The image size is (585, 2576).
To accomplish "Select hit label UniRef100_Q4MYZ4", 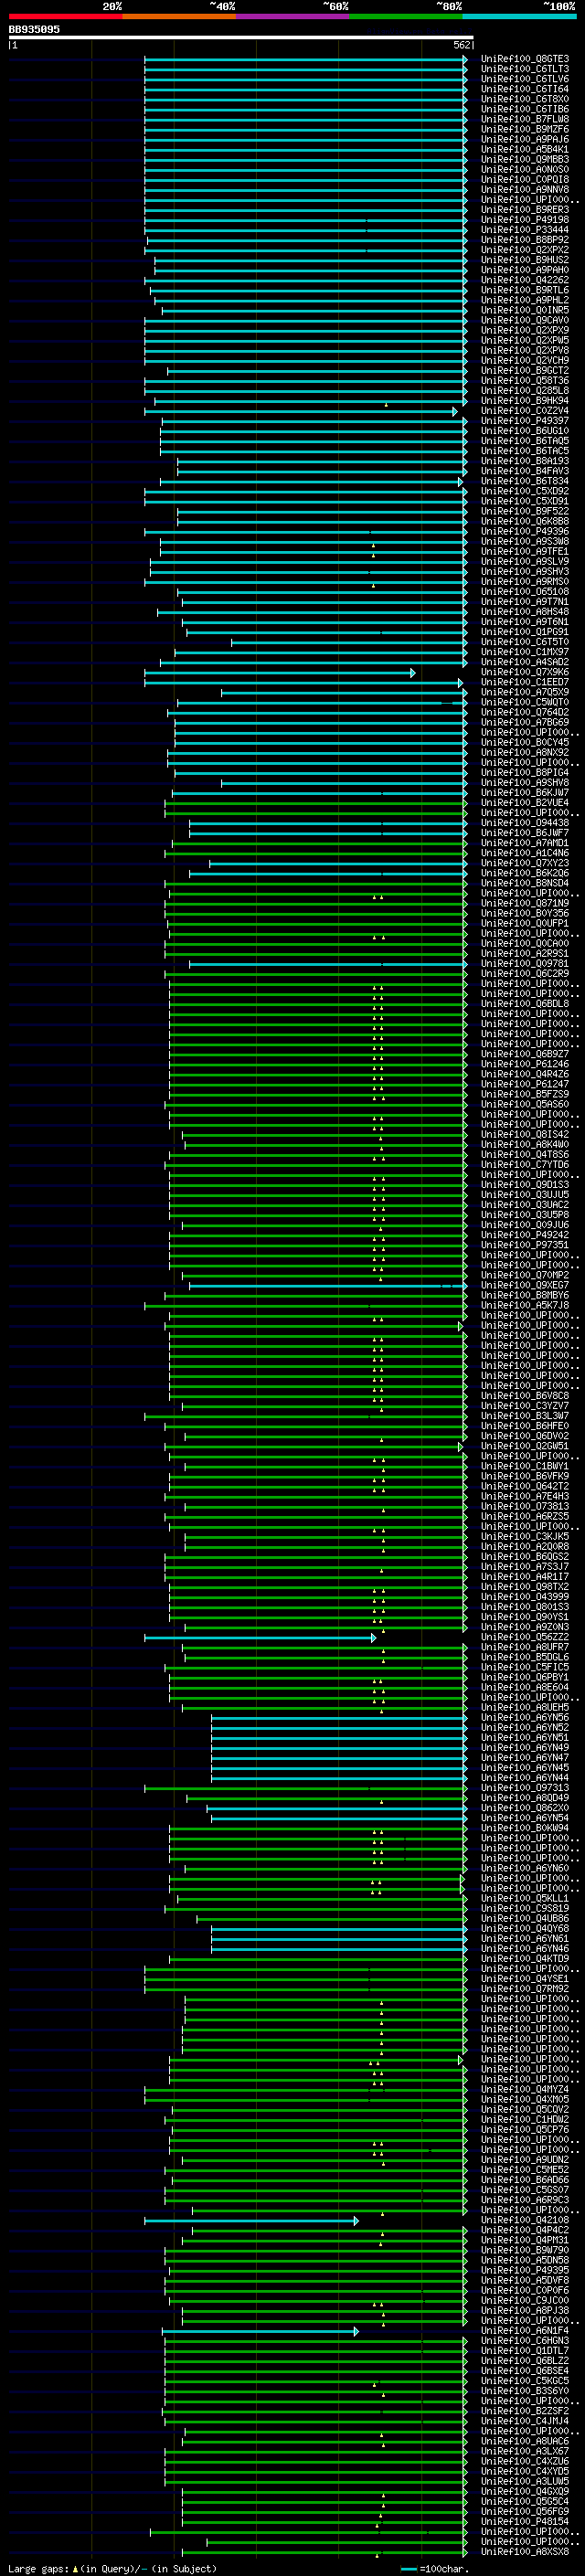I will [525, 2090].
